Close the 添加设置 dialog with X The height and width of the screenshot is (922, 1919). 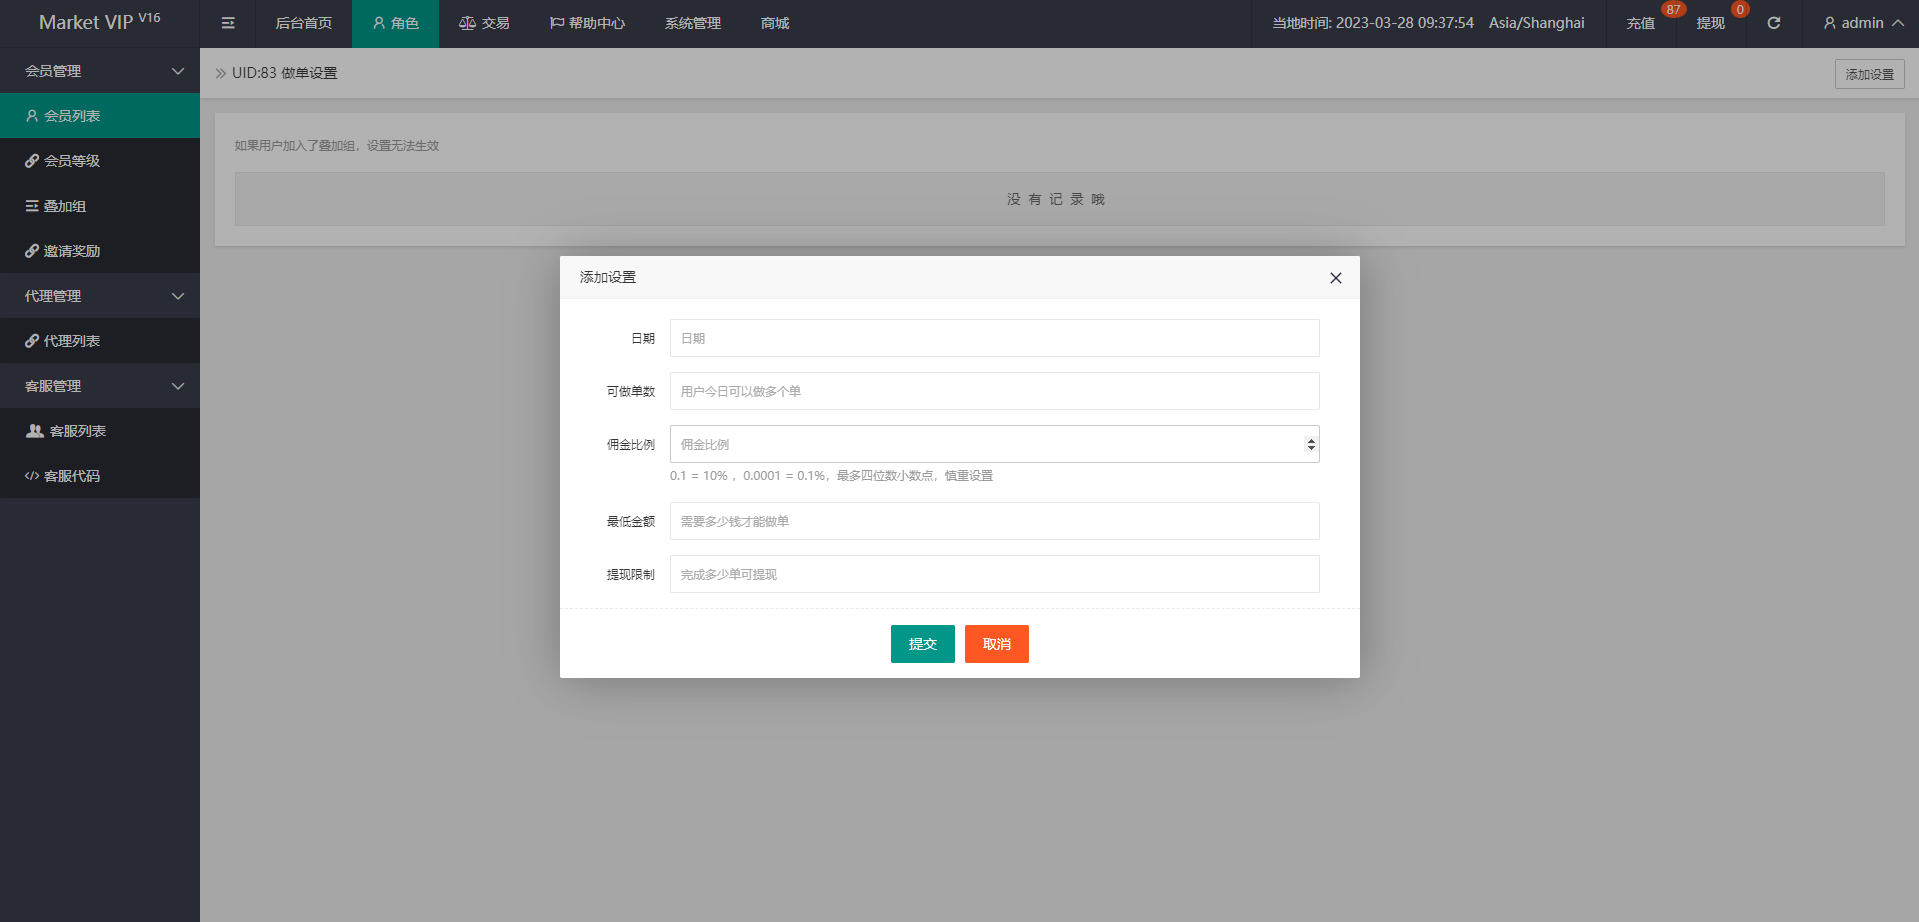click(x=1335, y=278)
